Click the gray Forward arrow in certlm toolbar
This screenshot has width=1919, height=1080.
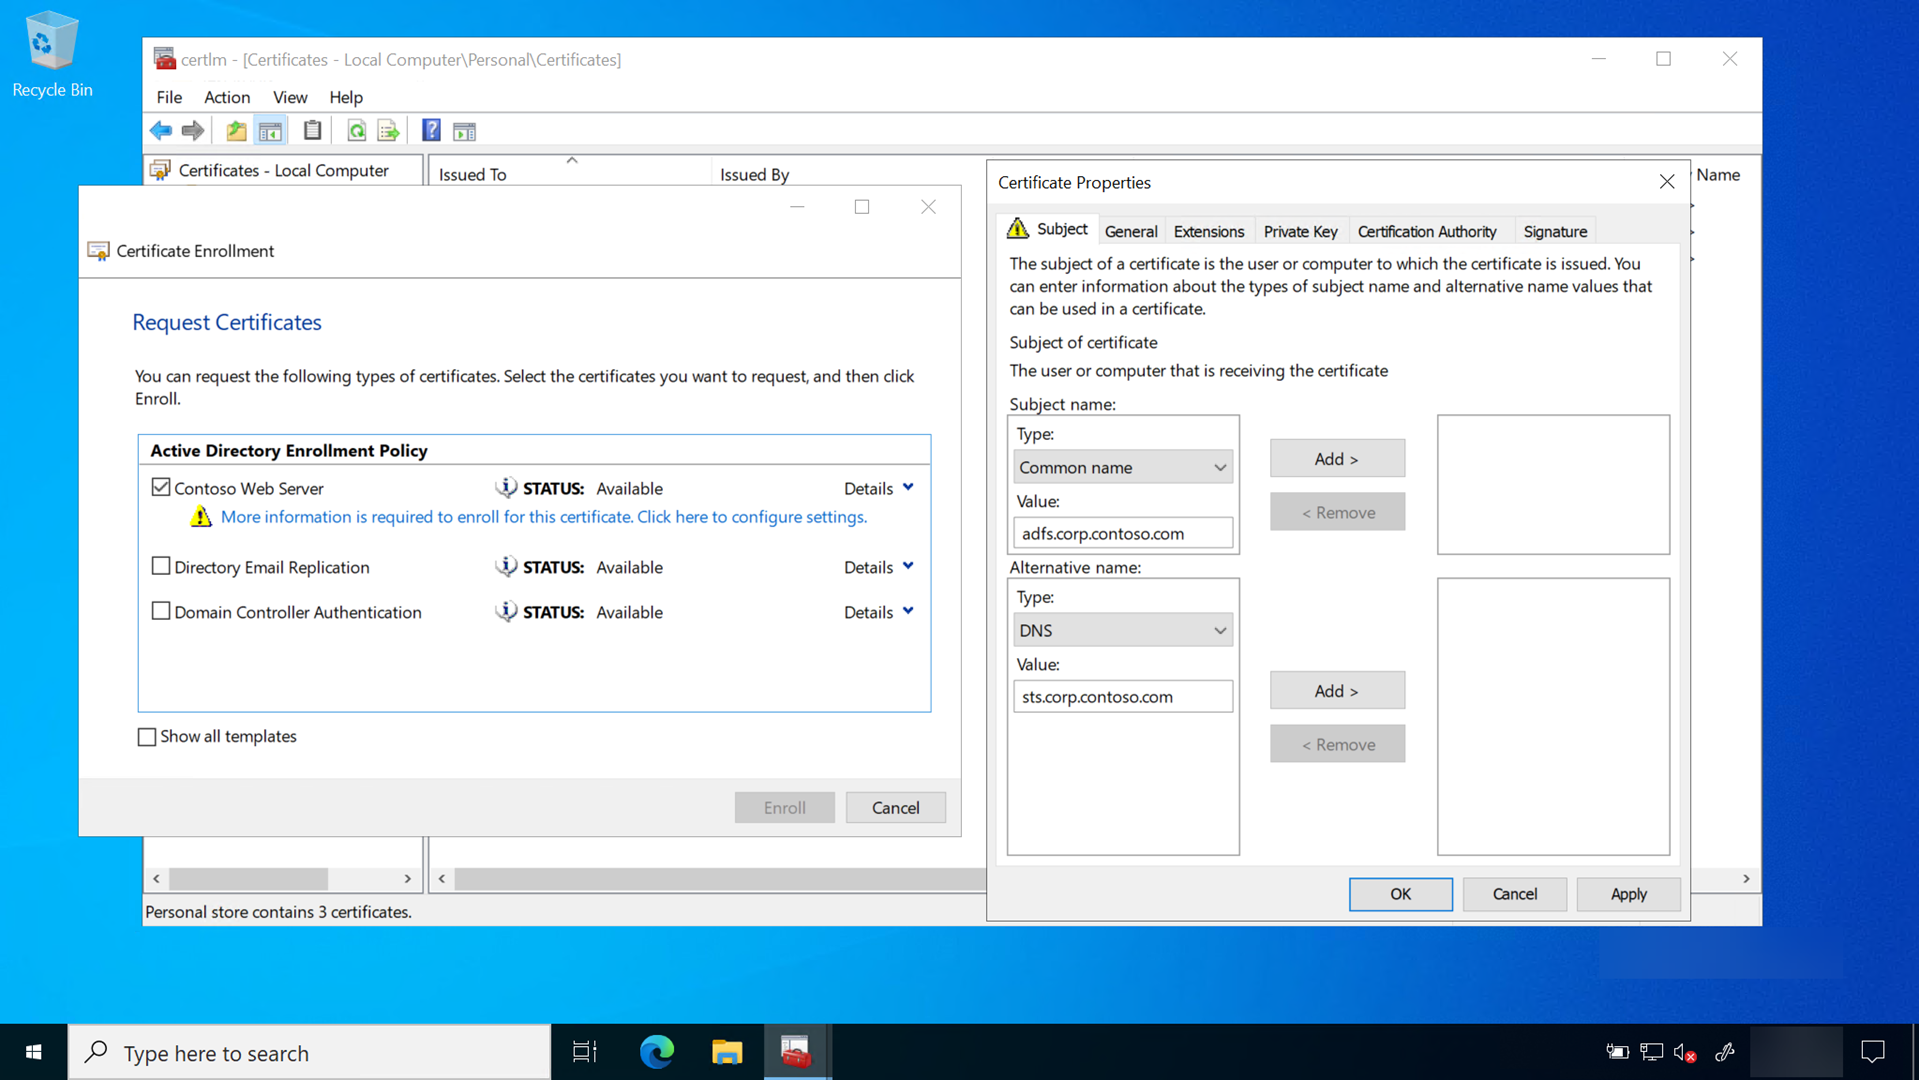[193, 131]
